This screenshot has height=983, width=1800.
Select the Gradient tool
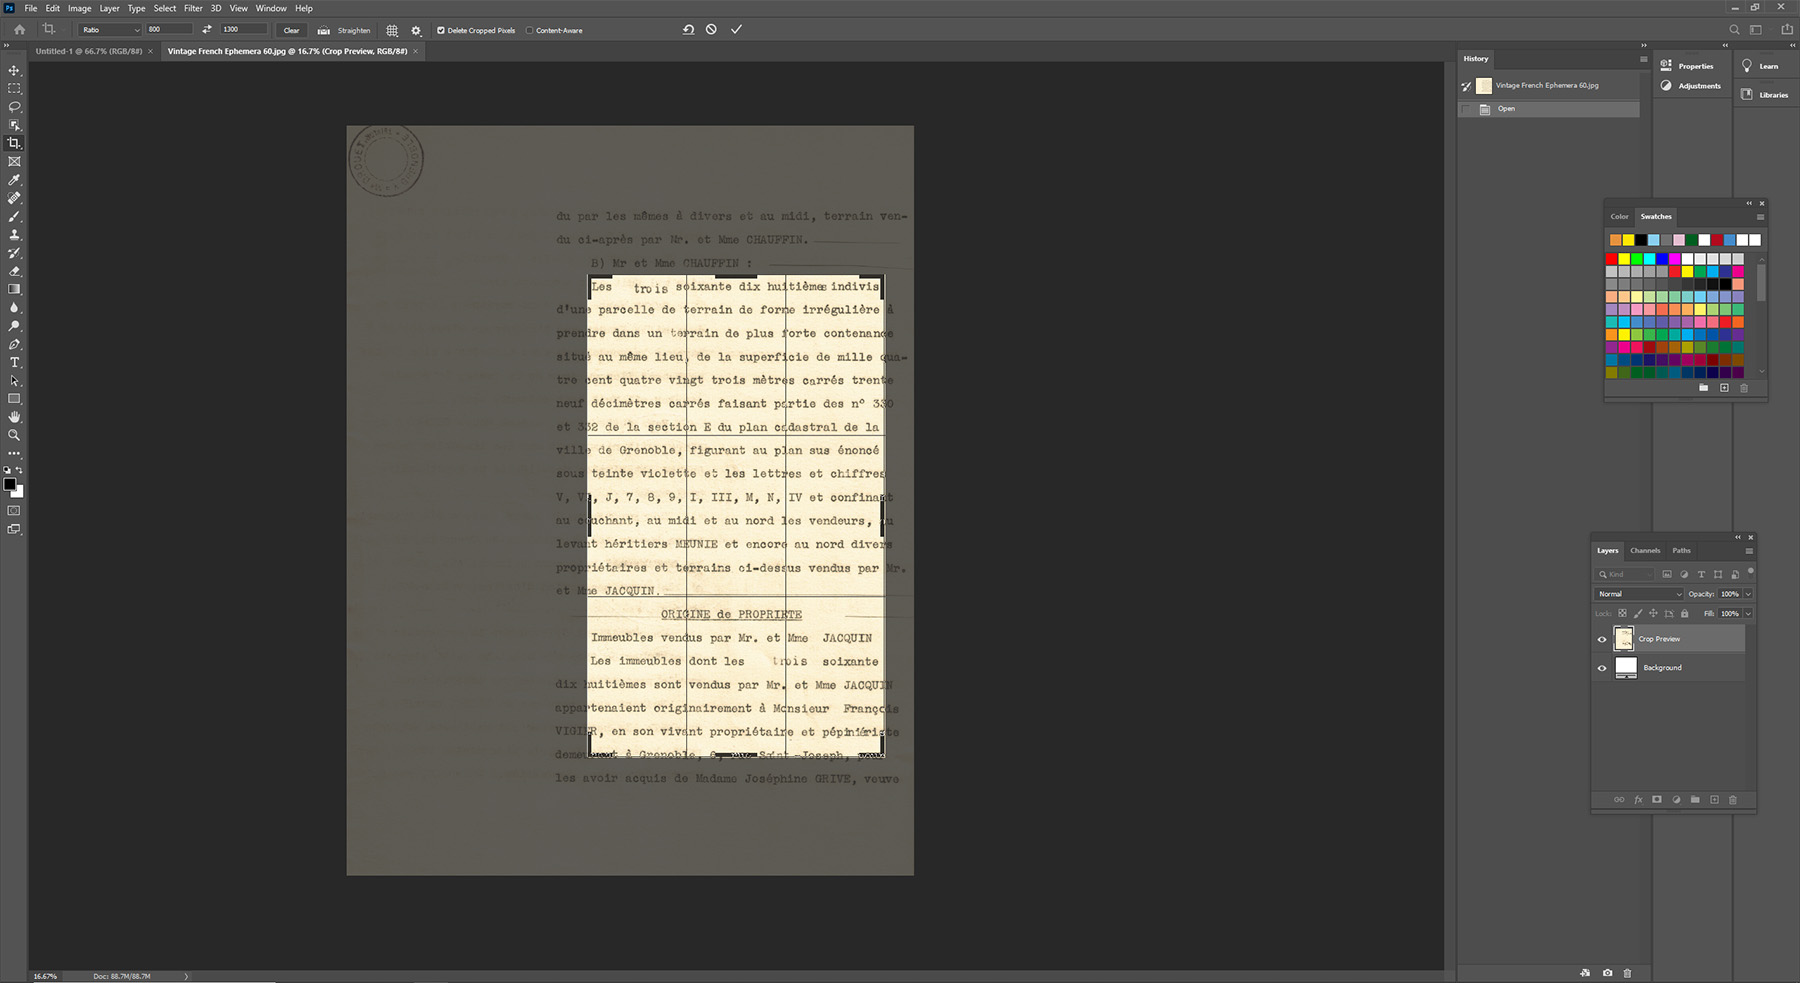14,289
